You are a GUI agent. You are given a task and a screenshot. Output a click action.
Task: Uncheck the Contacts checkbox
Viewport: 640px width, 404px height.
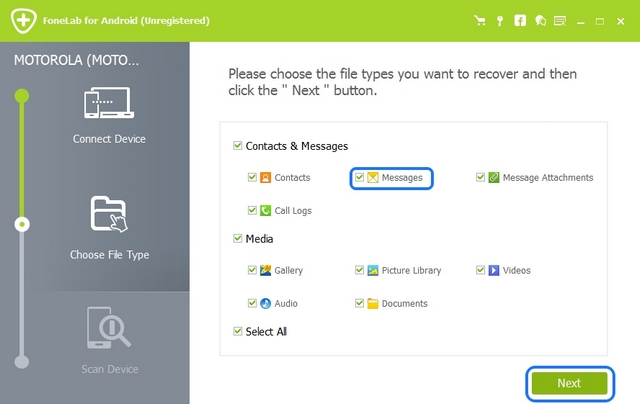(252, 178)
